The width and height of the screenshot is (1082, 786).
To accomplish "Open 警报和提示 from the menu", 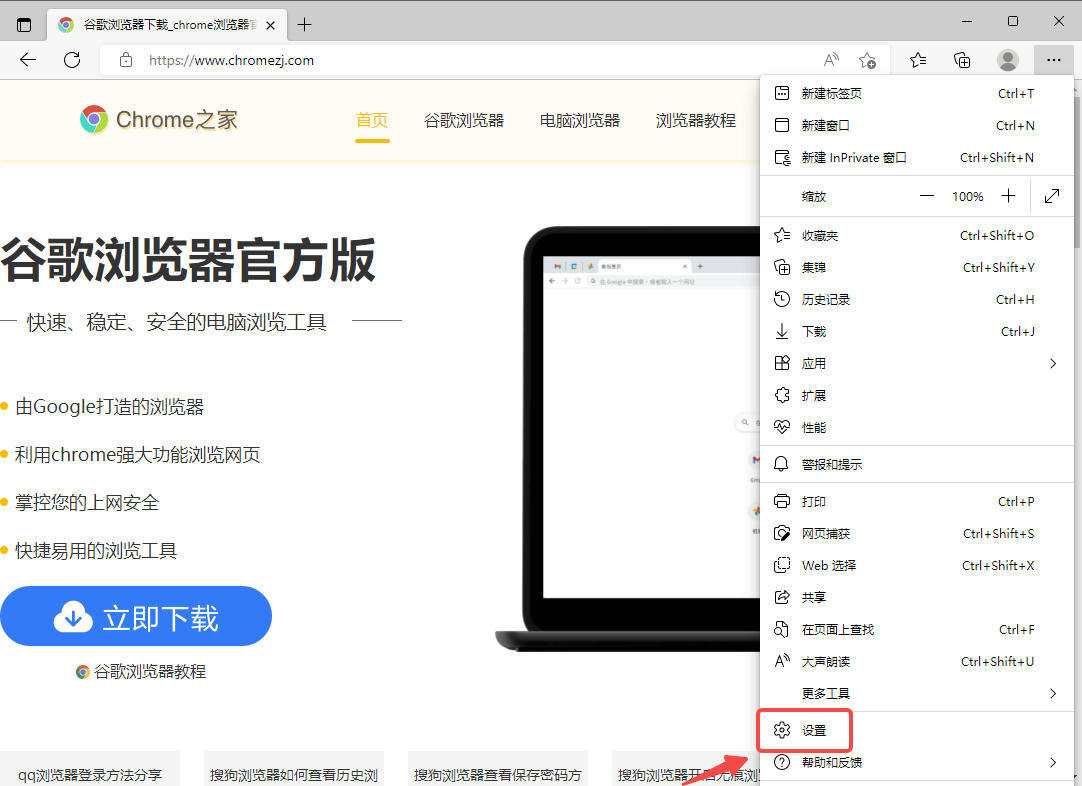I will (x=916, y=464).
